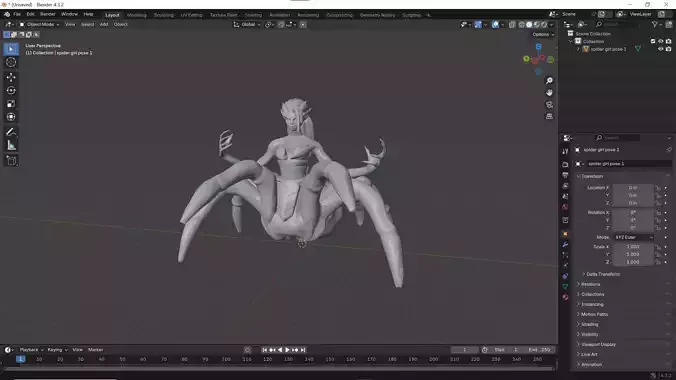Viewport: 676px width, 380px height.
Task: Open the Material properties tab
Action: [565, 297]
